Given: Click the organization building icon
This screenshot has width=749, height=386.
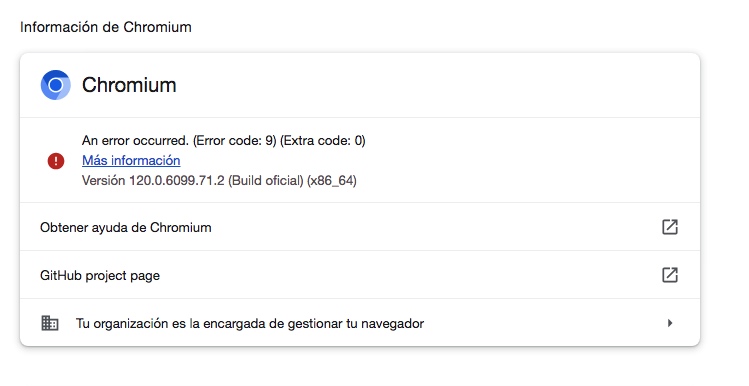Looking at the screenshot, I should point(50,323).
